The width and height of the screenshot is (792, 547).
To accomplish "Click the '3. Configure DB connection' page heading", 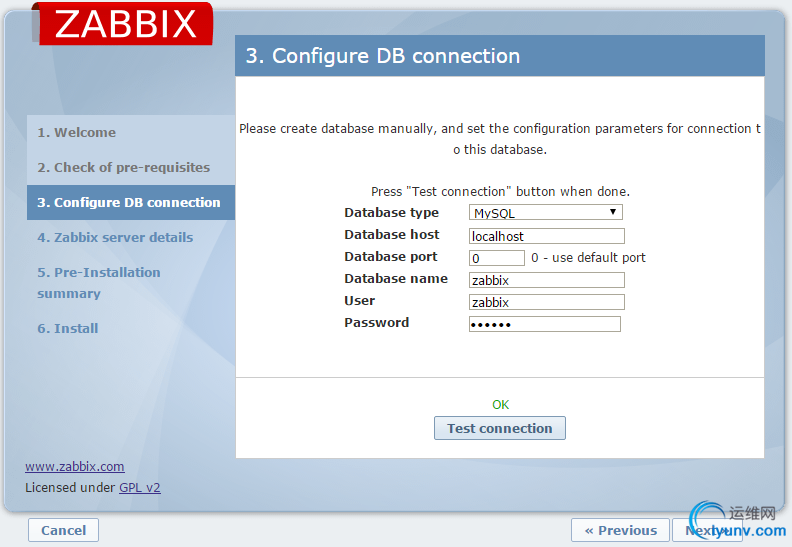I will tap(383, 56).
